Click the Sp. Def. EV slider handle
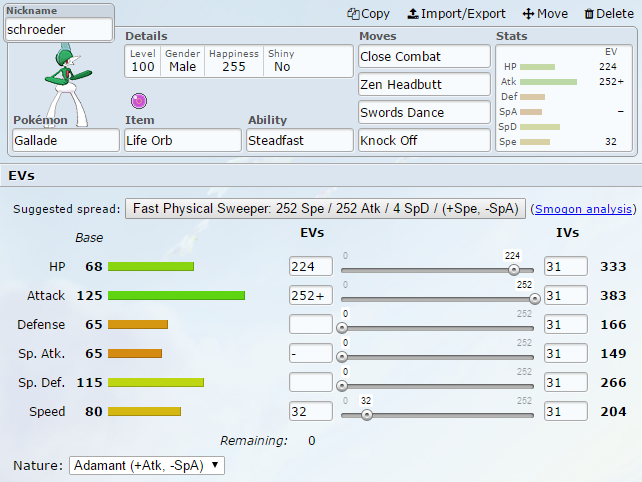 pos(342,386)
